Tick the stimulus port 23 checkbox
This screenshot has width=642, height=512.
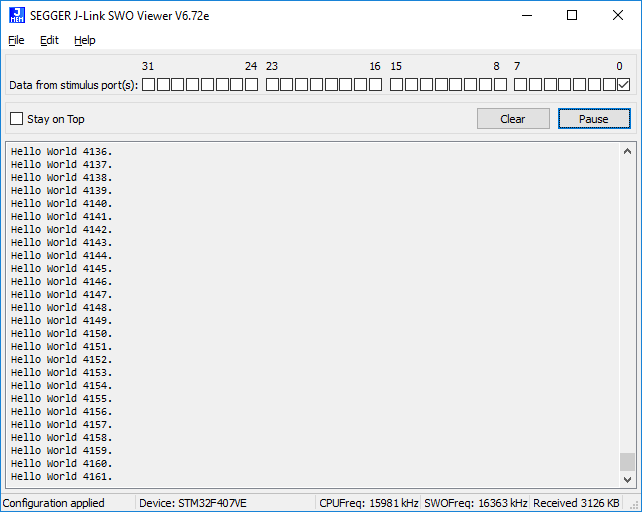click(x=272, y=85)
